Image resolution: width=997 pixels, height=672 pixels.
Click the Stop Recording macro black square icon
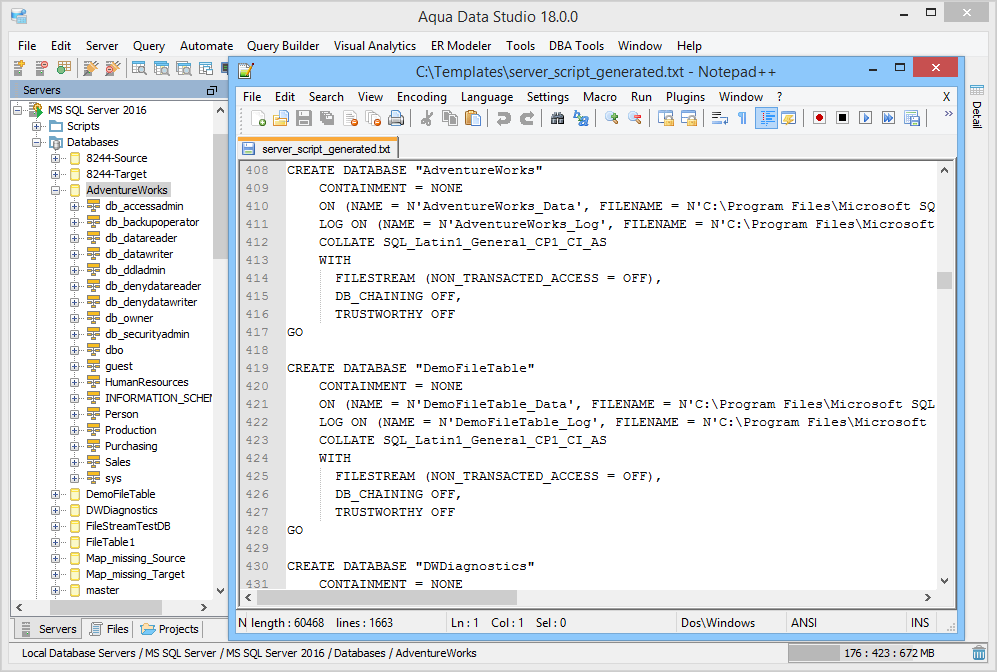(x=842, y=118)
